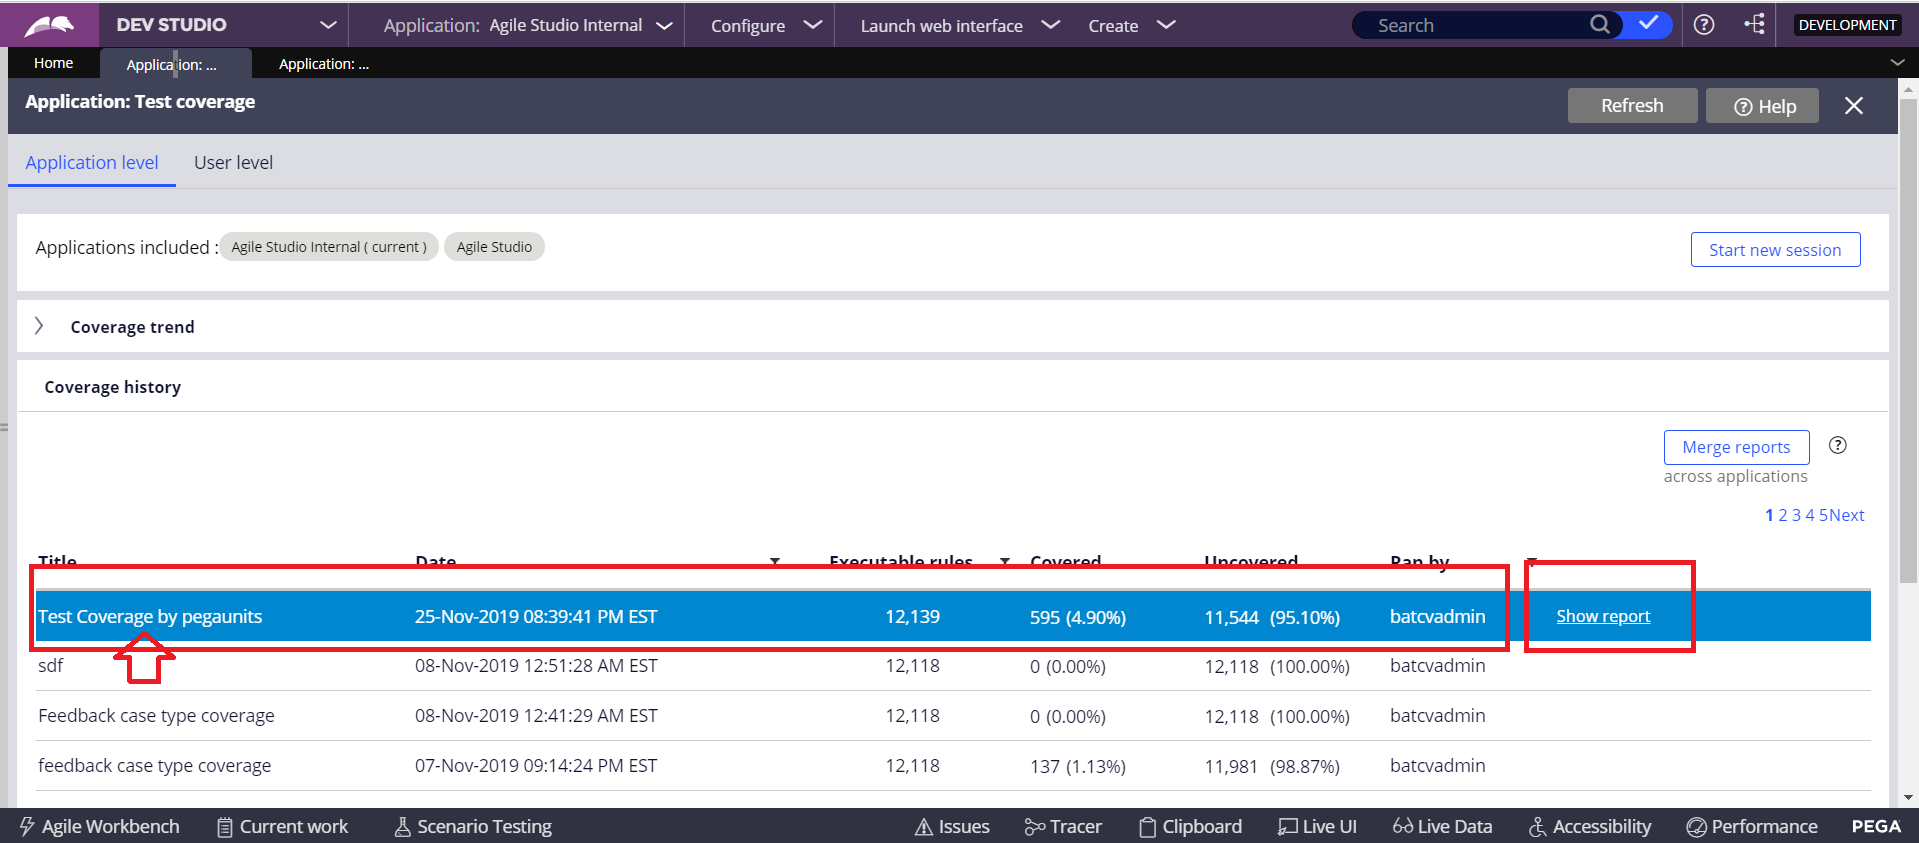Image resolution: width=1919 pixels, height=843 pixels.
Task: Click the Next pagination link
Action: (x=1847, y=515)
